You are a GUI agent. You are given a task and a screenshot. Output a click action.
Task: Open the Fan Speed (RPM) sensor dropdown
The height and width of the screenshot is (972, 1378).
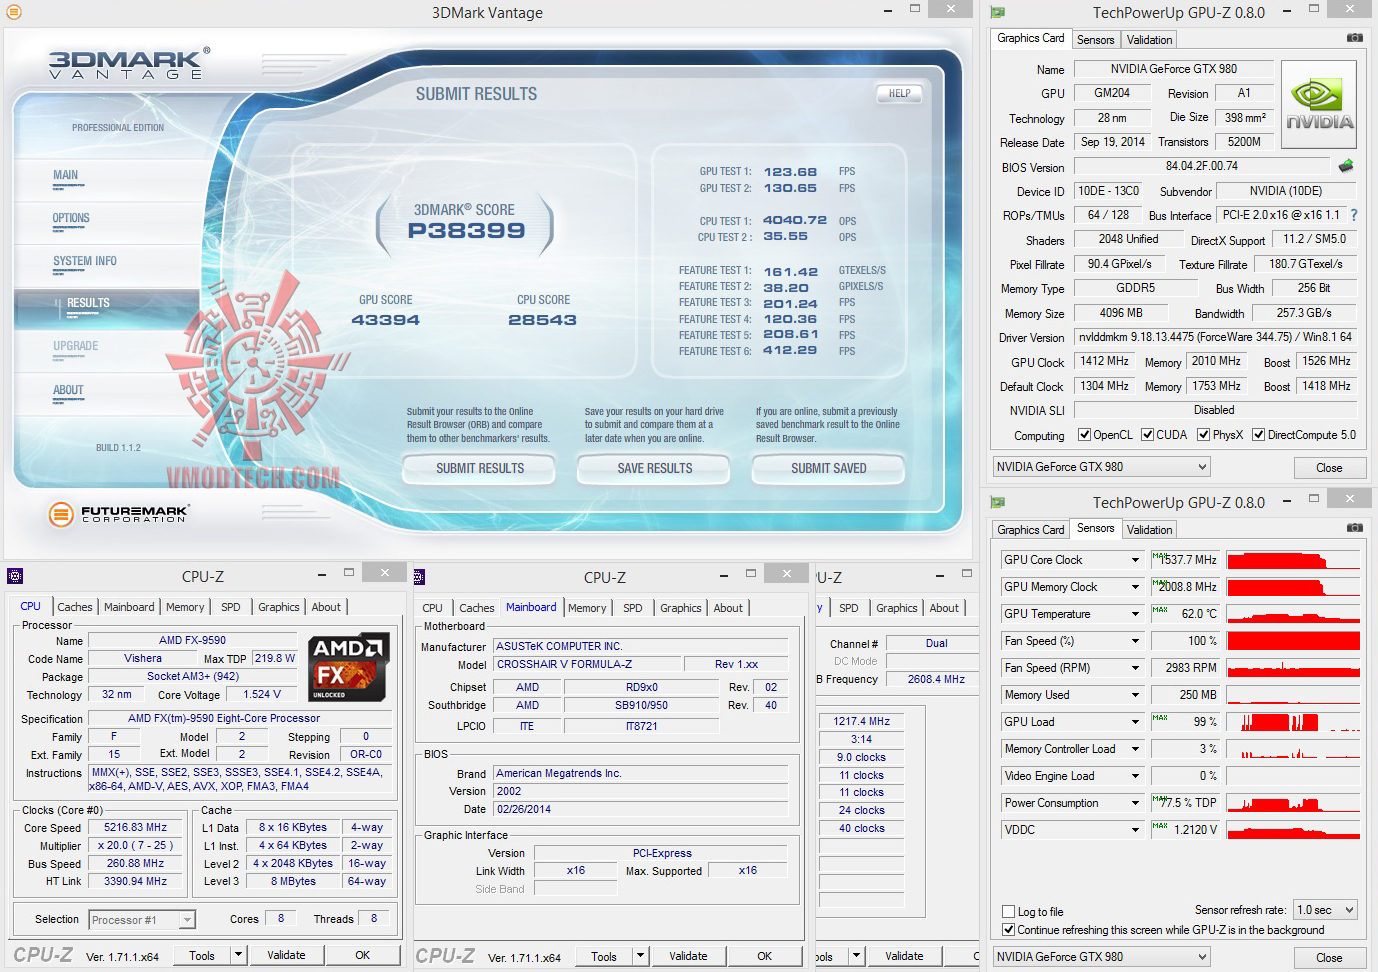click(x=1136, y=668)
